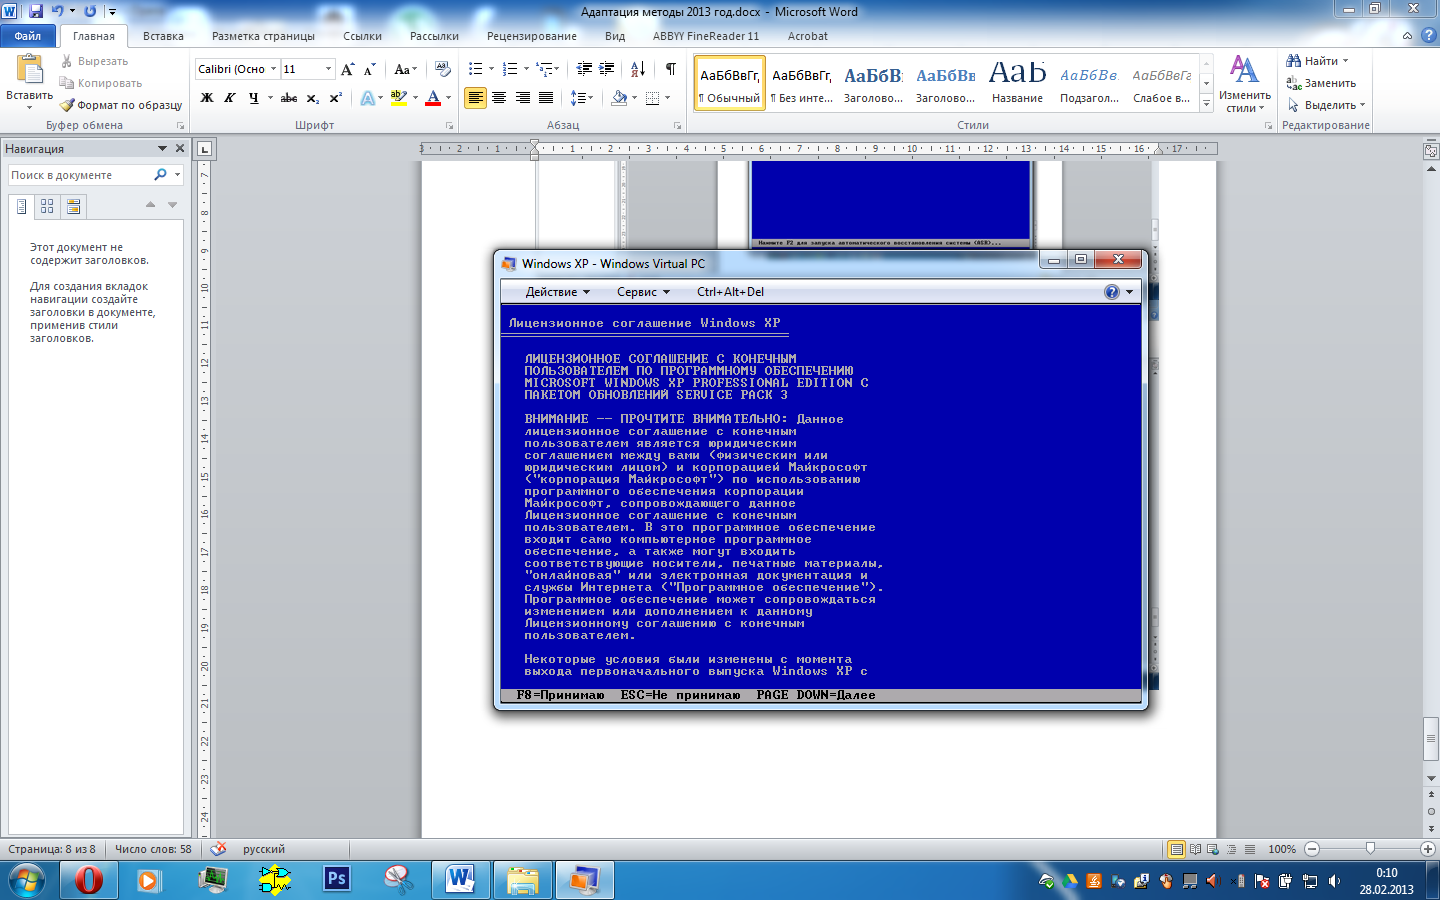The image size is (1440, 900).
Task: Switch to the Разметка страницы tab
Action: [x=263, y=36]
